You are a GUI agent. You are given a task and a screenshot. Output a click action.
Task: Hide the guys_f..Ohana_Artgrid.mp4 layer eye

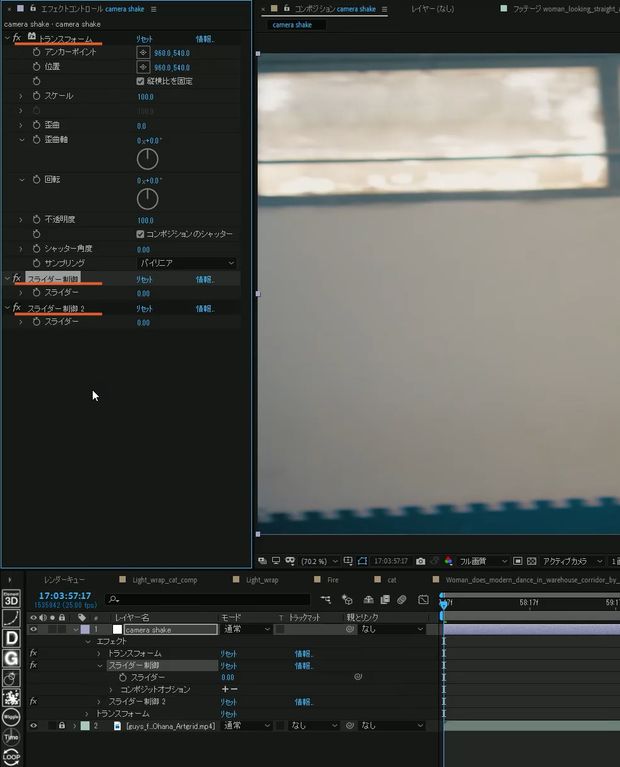pos(33,726)
